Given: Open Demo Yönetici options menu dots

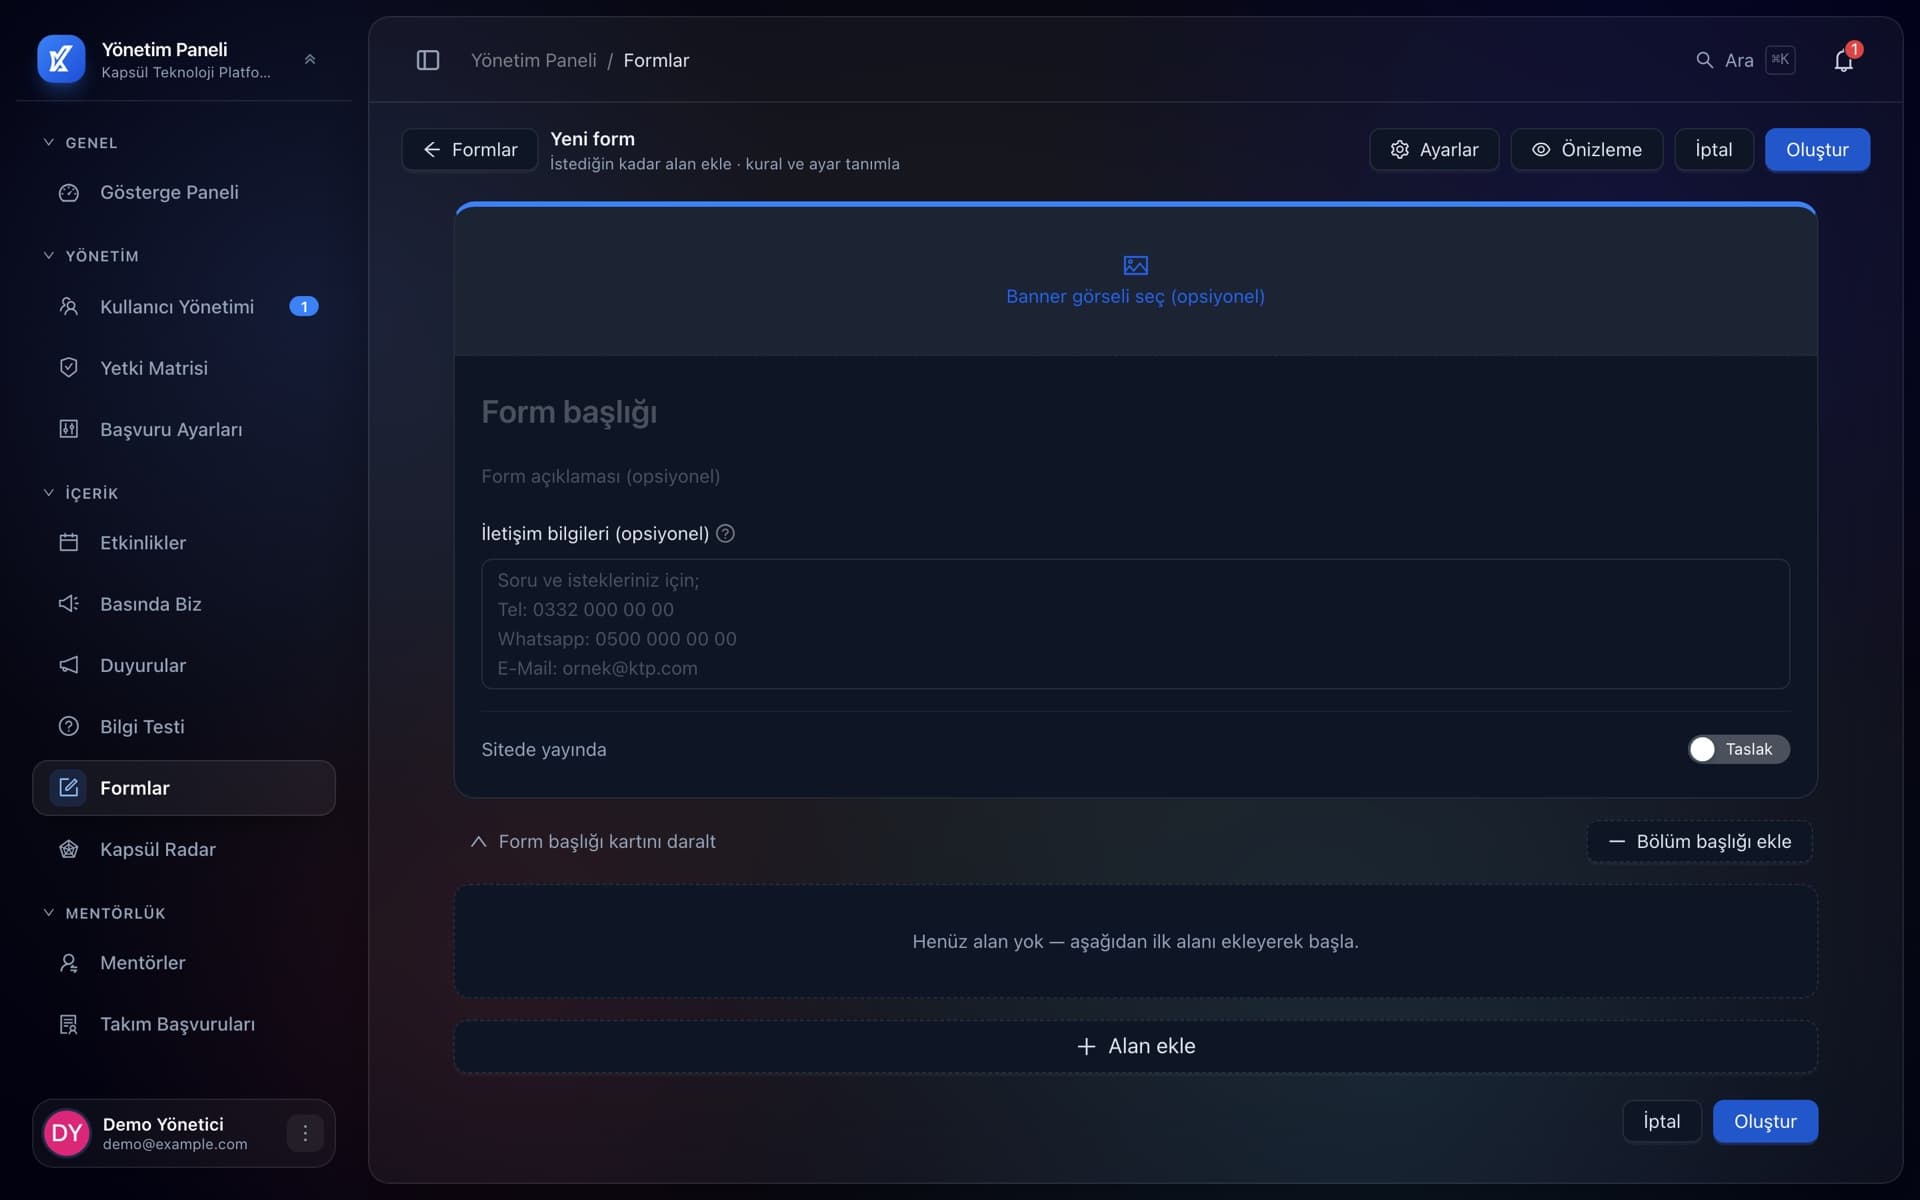Looking at the screenshot, I should tap(305, 1133).
